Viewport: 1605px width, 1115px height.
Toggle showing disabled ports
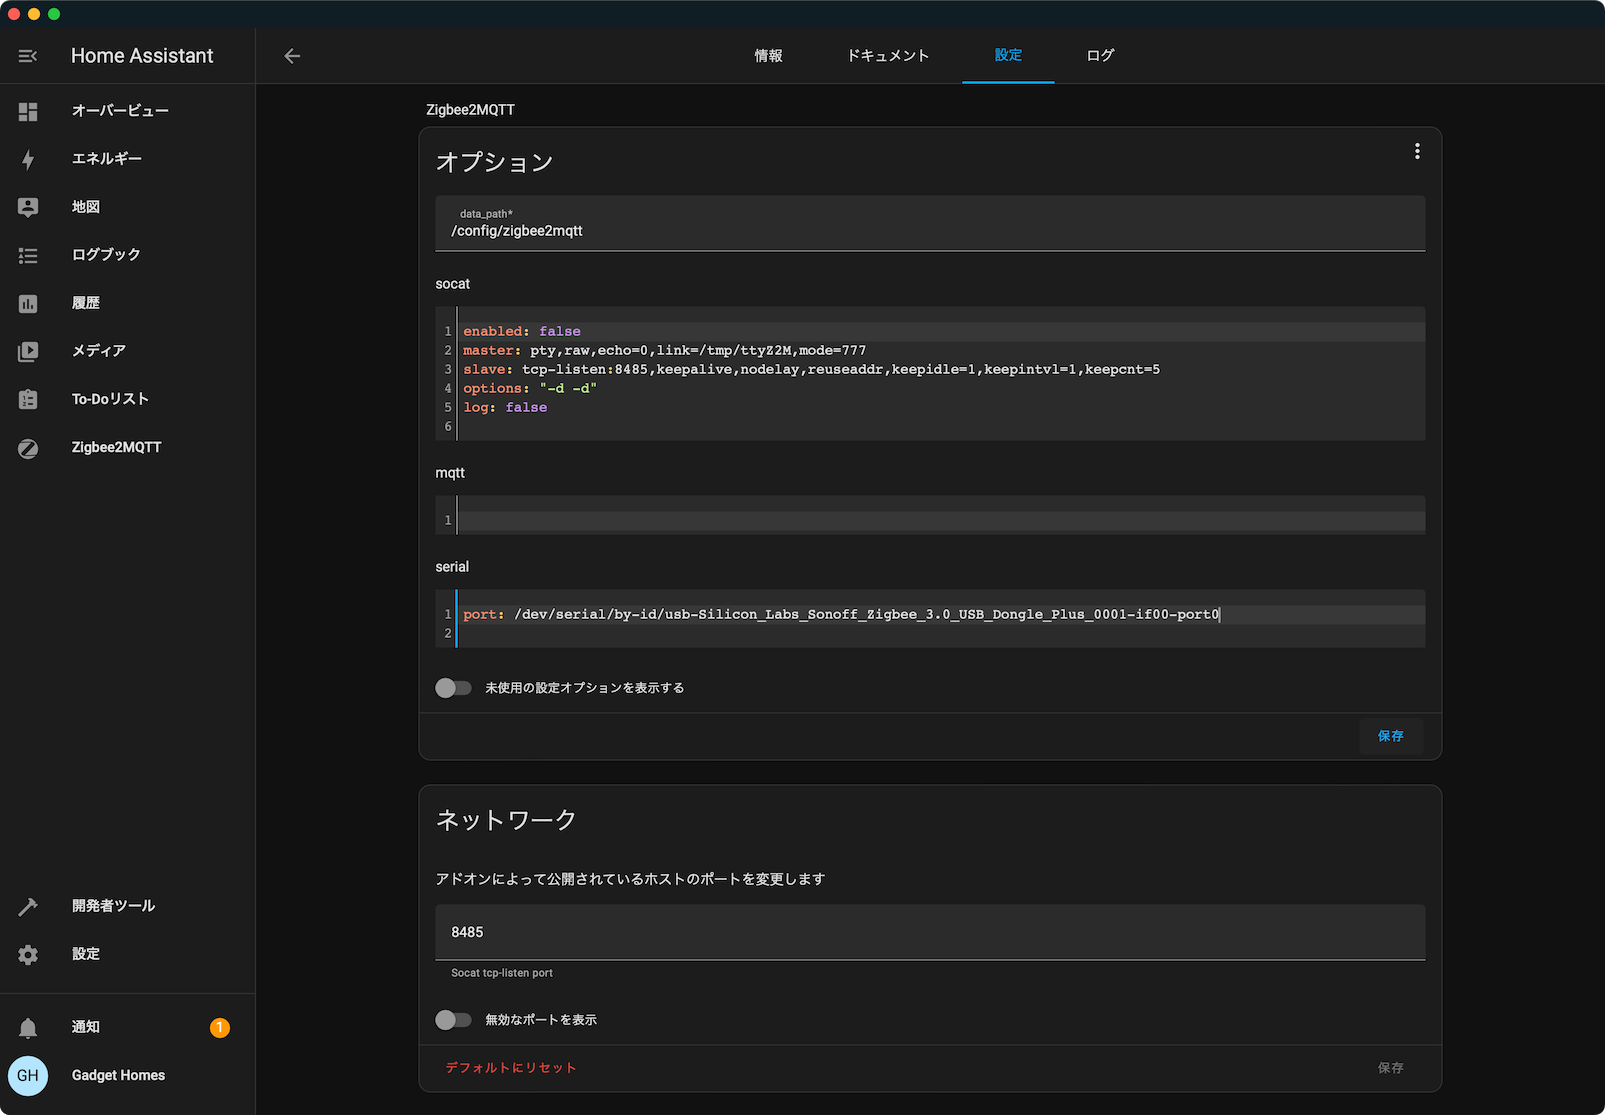pyautogui.click(x=453, y=1020)
